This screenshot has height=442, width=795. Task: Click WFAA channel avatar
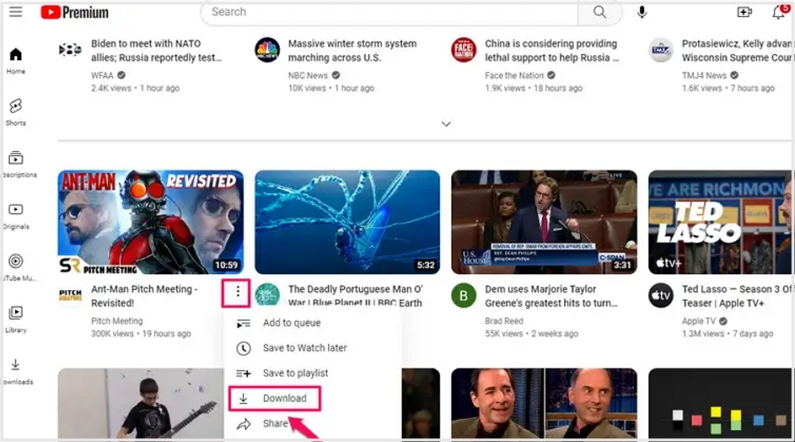[70, 50]
